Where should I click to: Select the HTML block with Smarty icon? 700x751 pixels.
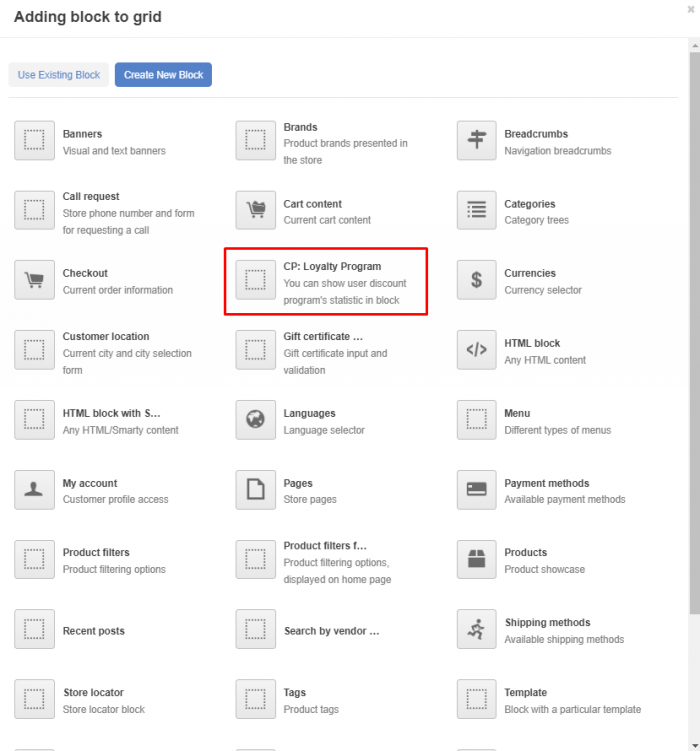pos(34,420)
